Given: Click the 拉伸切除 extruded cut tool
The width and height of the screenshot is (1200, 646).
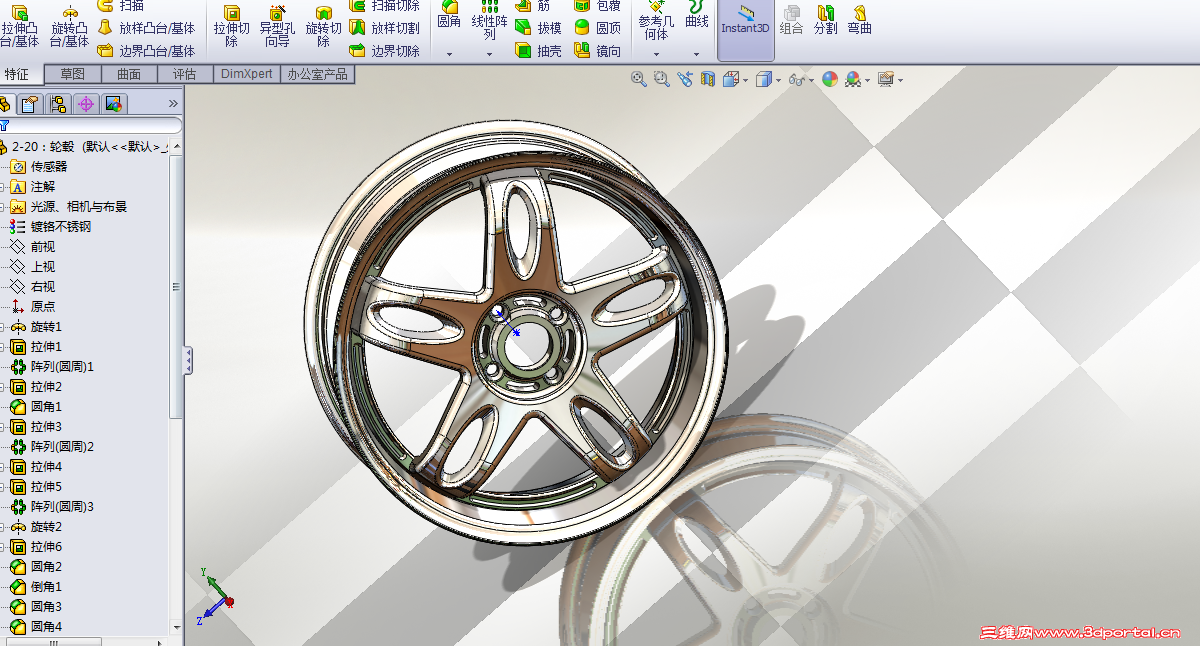Looking at the screenshot, I should tap(231, 26).
